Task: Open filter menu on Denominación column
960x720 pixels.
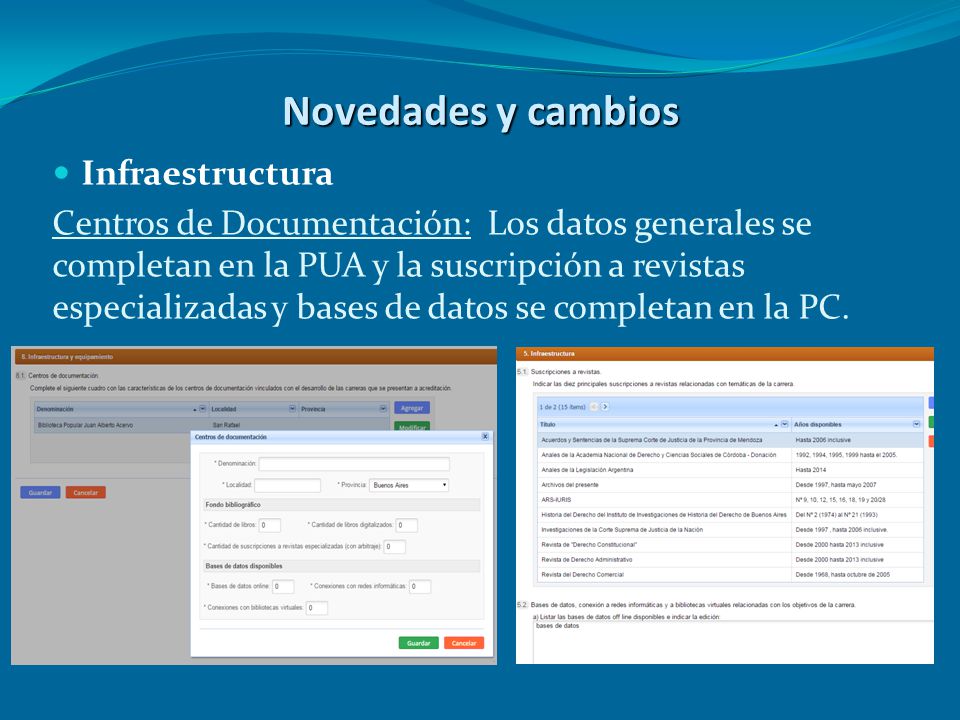Action: point(203,408)
